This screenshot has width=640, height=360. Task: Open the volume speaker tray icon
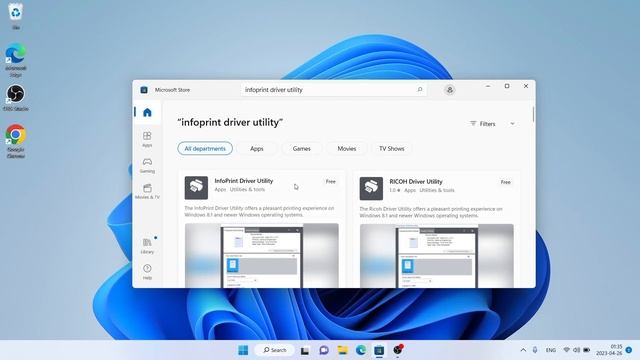pos(576,350)
